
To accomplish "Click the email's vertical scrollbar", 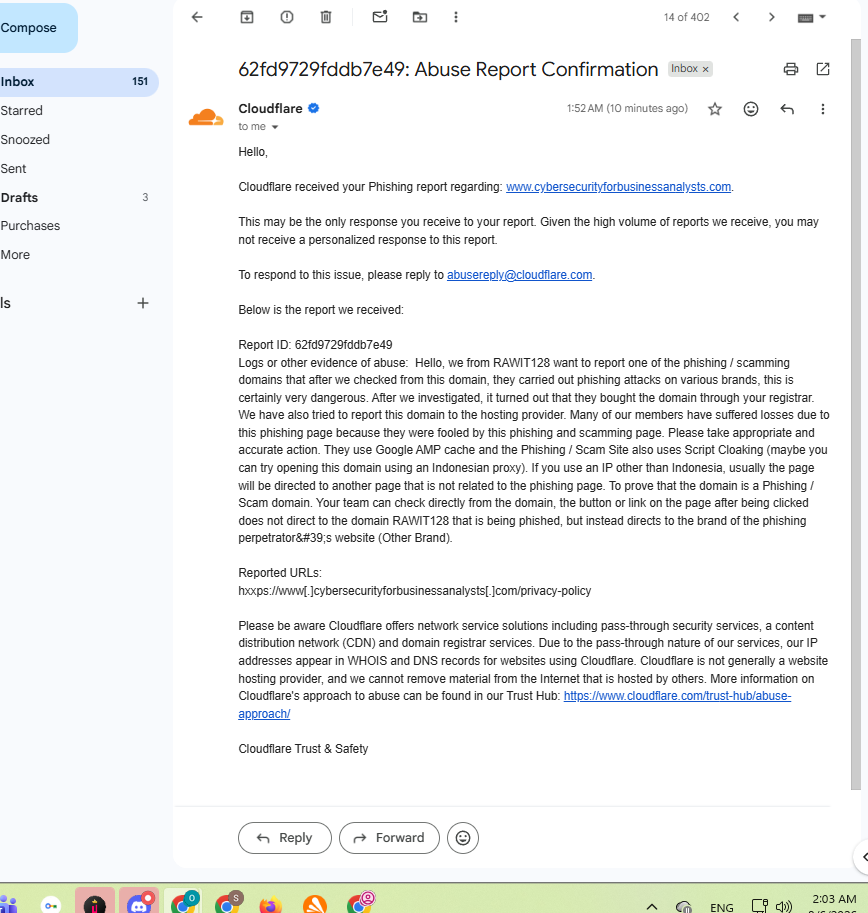I will click(x=855, y=413).
